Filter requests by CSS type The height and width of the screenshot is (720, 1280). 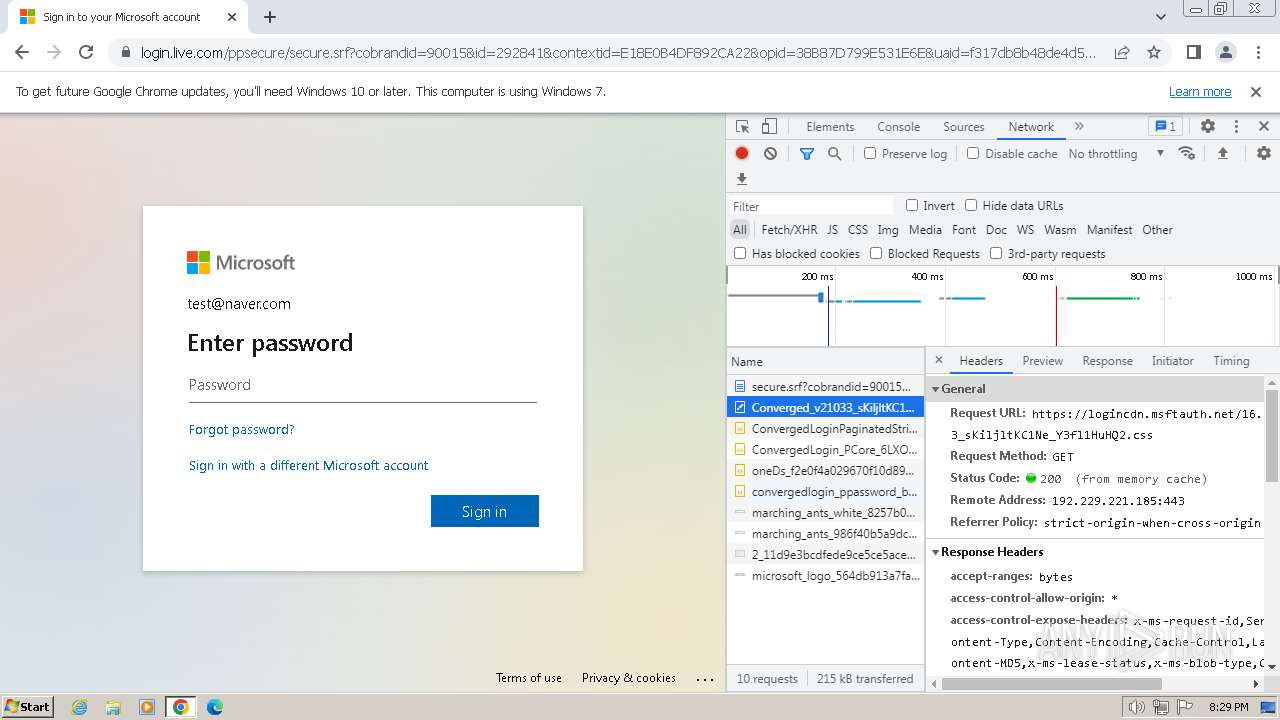[858, 229]
